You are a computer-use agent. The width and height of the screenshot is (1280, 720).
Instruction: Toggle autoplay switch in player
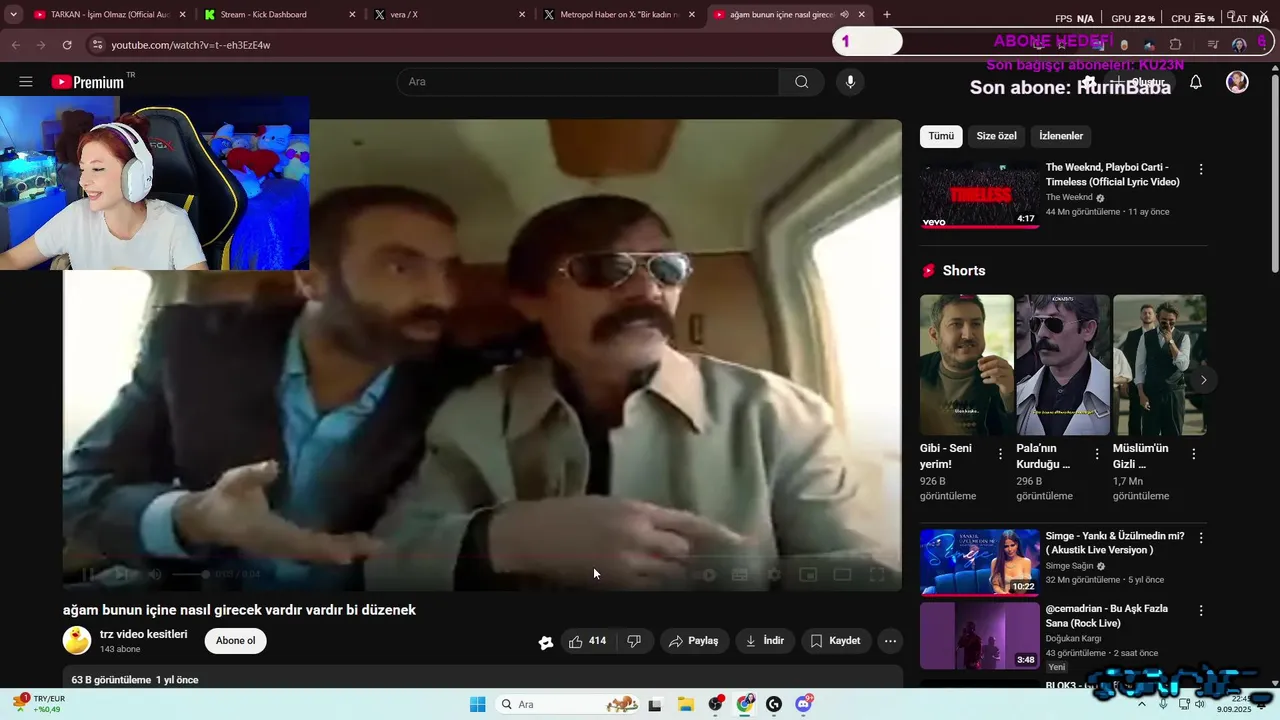pos(706,574)
